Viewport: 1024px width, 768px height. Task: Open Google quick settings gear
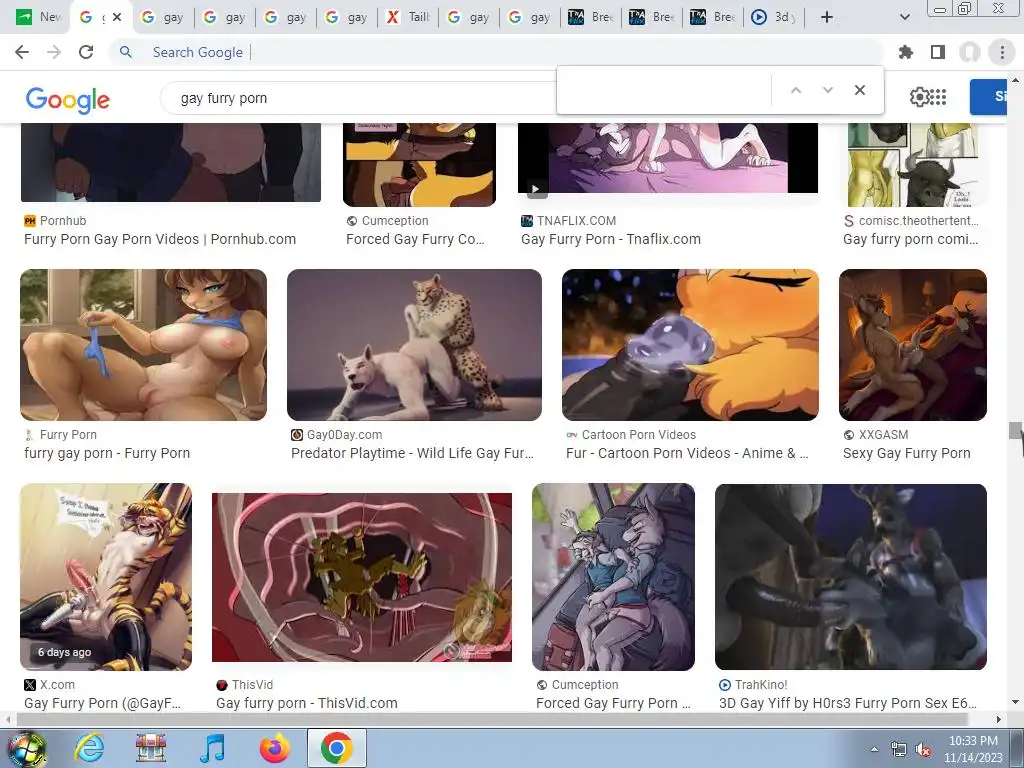(x=919, y=97)
